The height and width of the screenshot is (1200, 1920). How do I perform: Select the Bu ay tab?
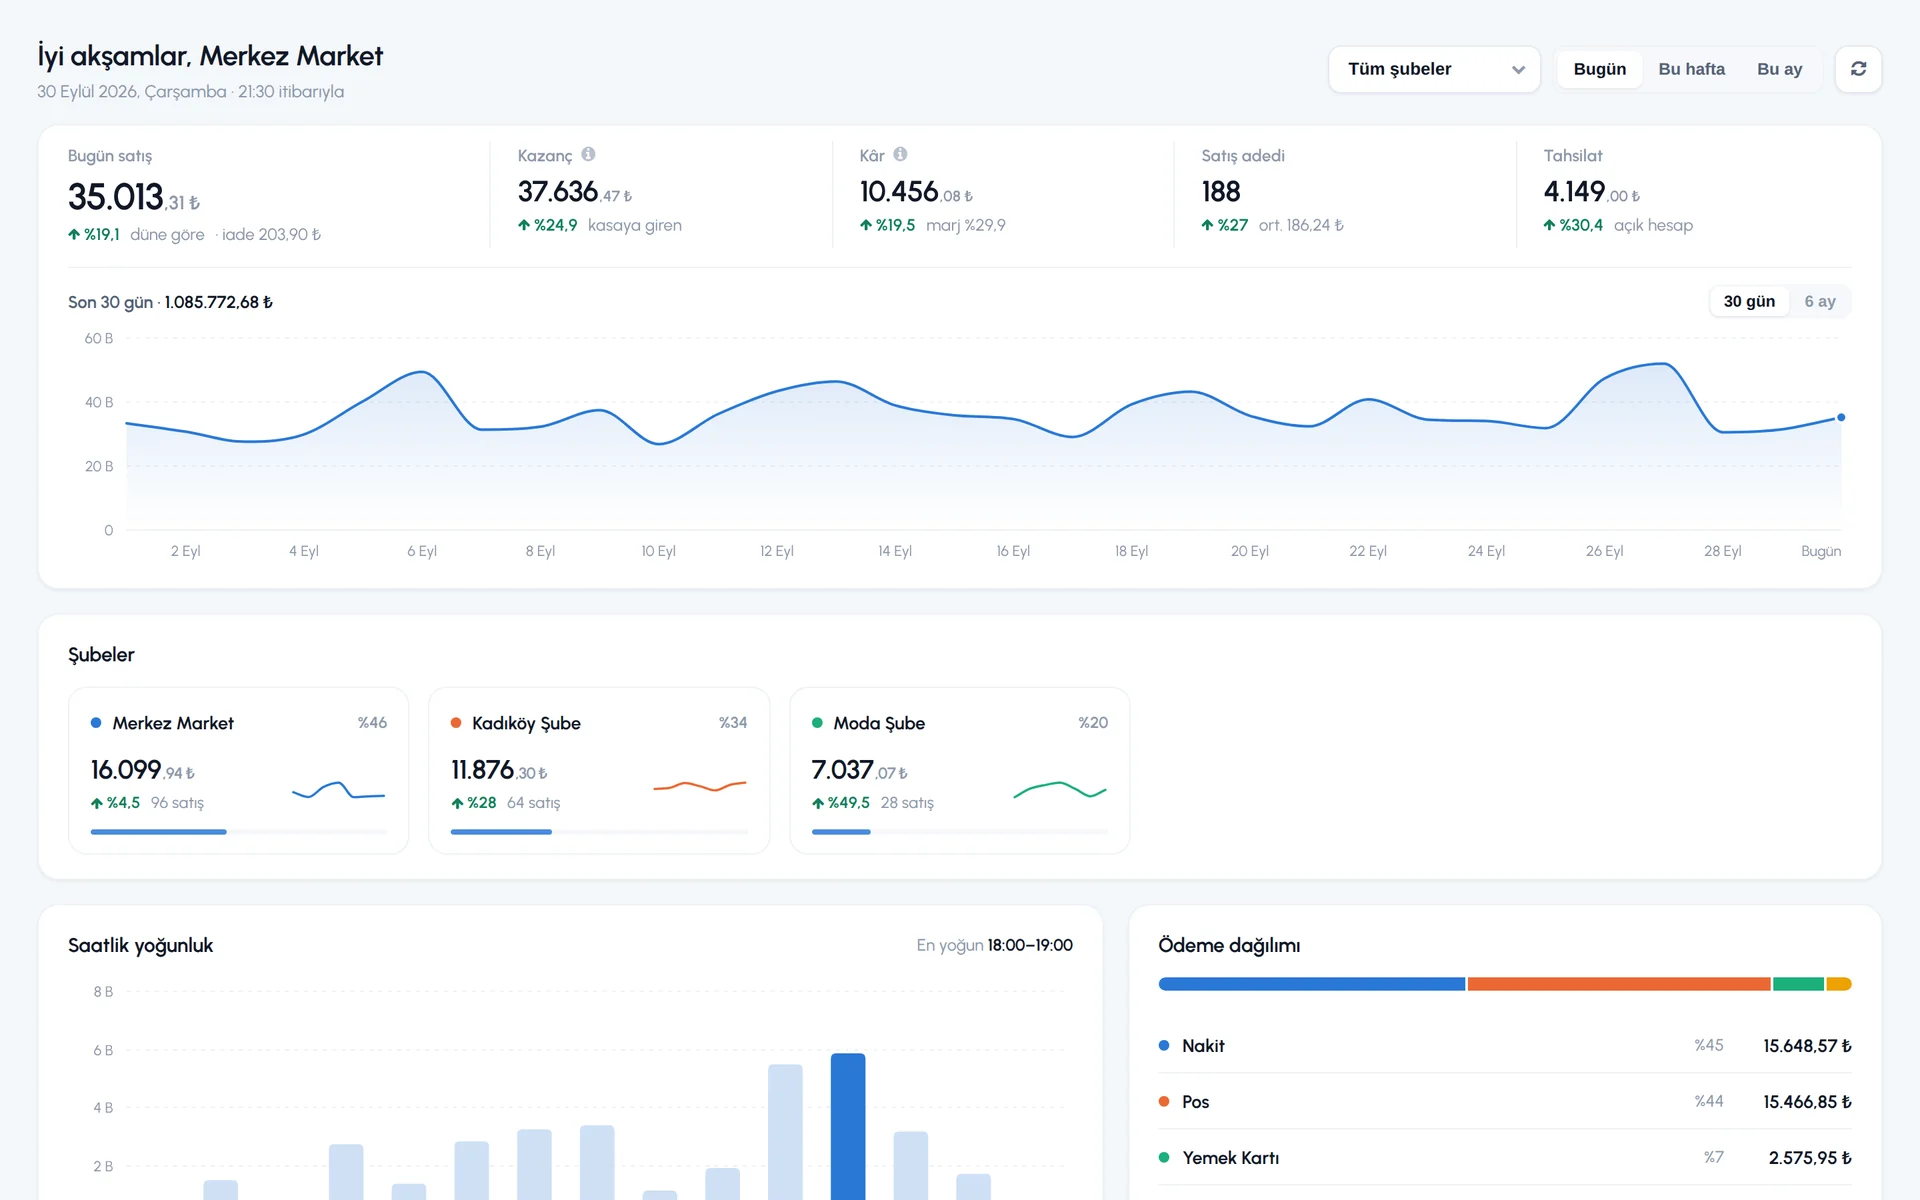1779,69
